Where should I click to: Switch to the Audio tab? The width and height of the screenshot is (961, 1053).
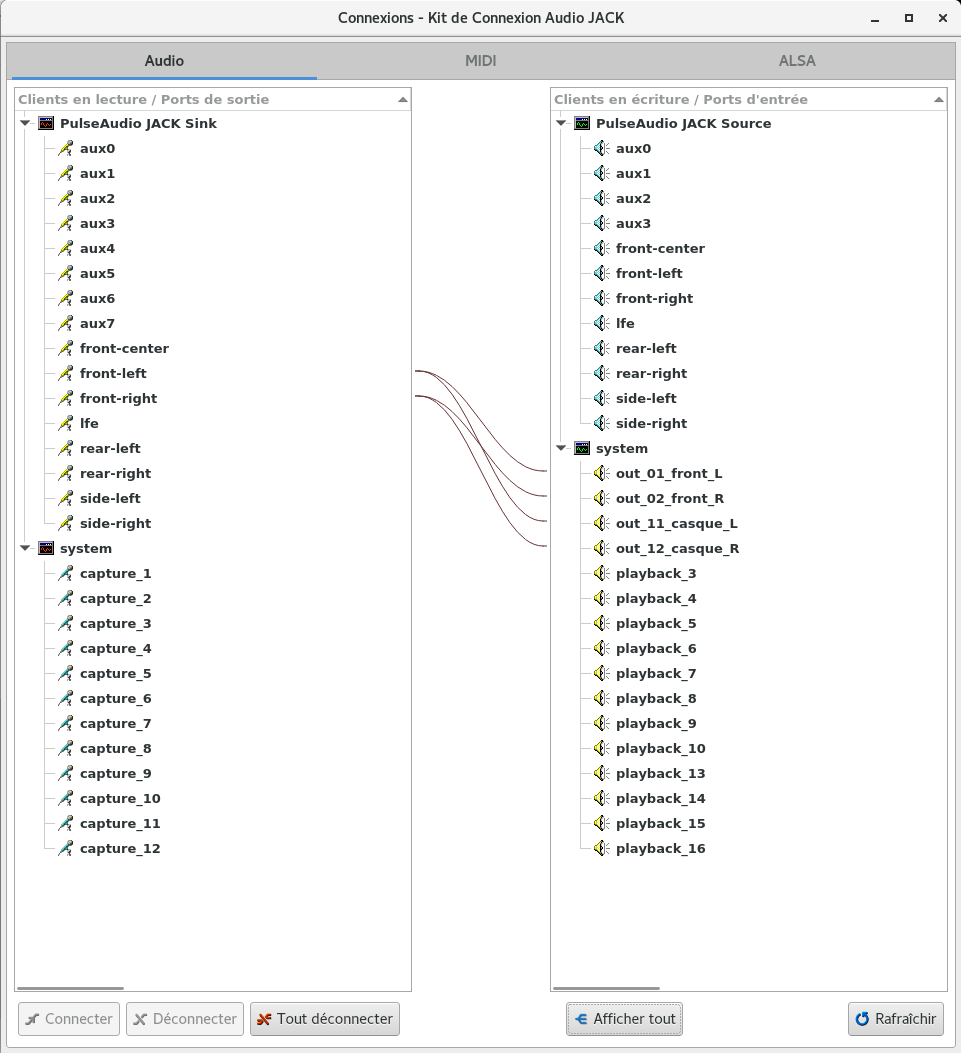tap(164, 60)
